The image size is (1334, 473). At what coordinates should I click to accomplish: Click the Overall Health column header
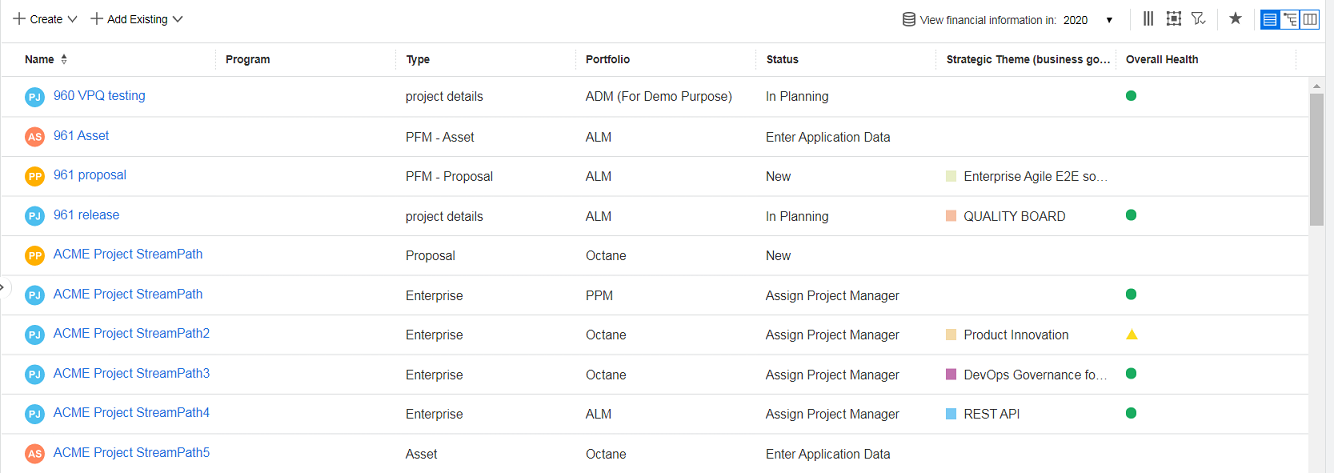(x=1162, y=60)
